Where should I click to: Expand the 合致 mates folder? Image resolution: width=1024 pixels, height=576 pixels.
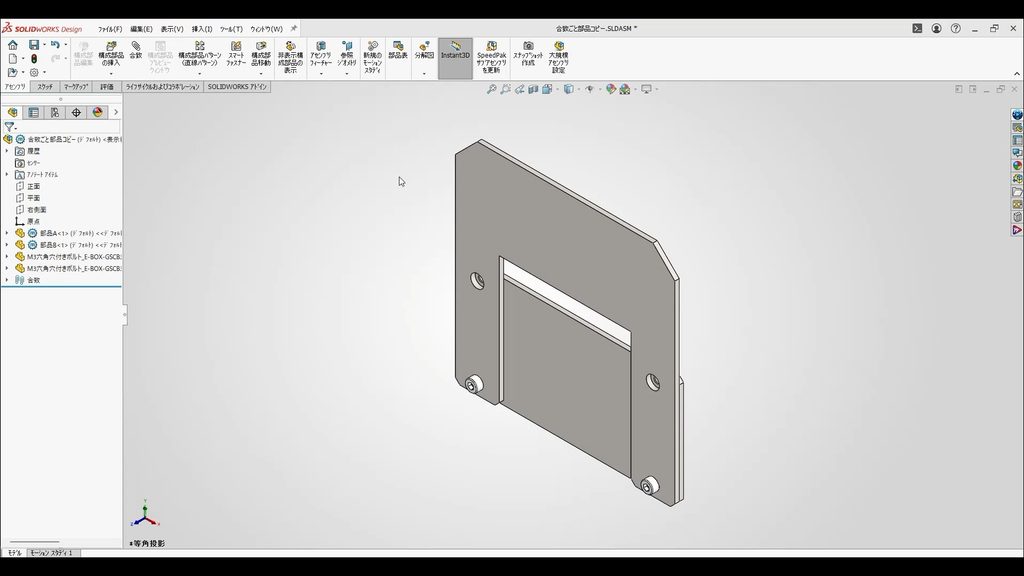point(7,280)
